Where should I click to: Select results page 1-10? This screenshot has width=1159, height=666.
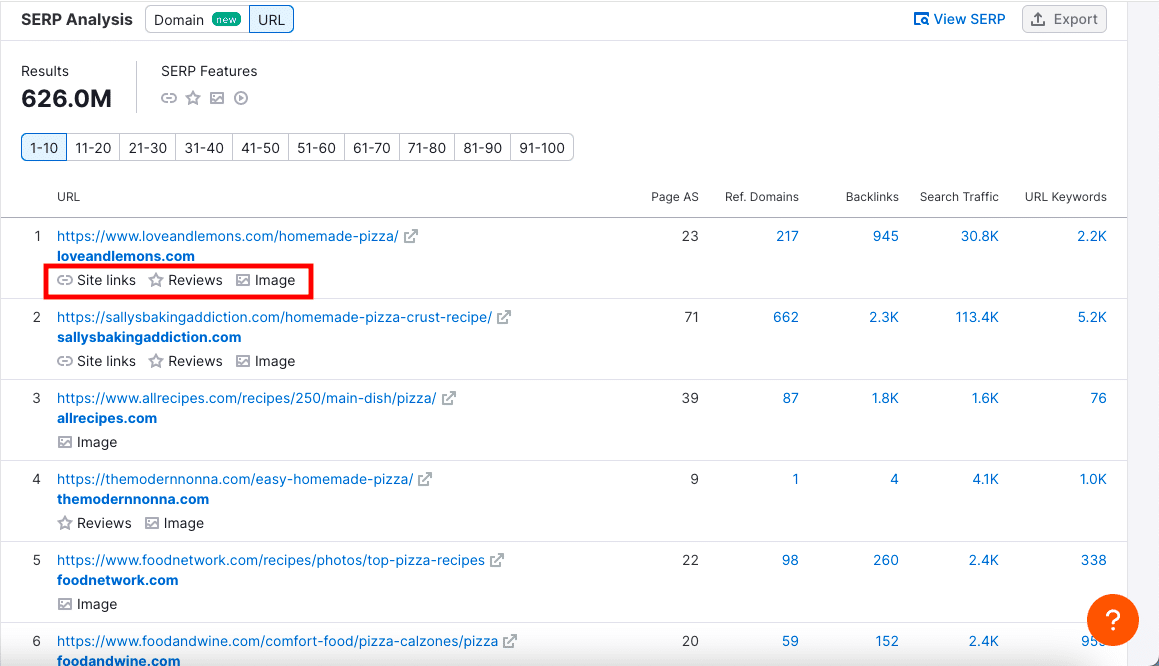[44, 148]
